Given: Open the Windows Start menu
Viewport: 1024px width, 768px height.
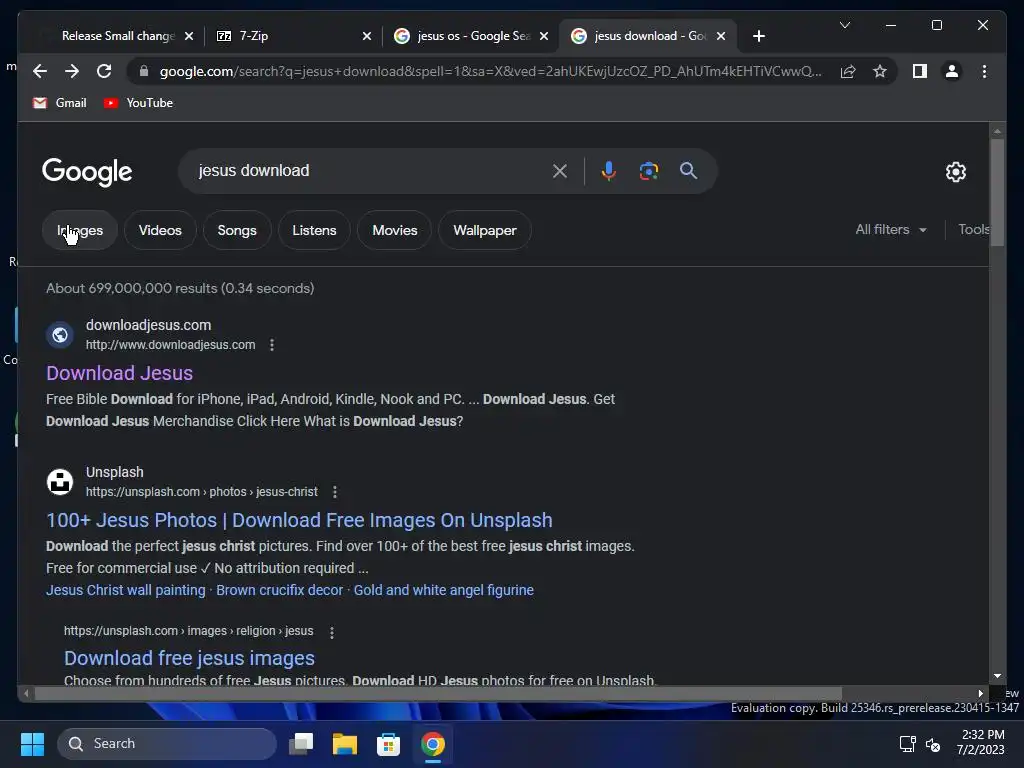Looking at the screenshot, I should (x=32, y=744).
